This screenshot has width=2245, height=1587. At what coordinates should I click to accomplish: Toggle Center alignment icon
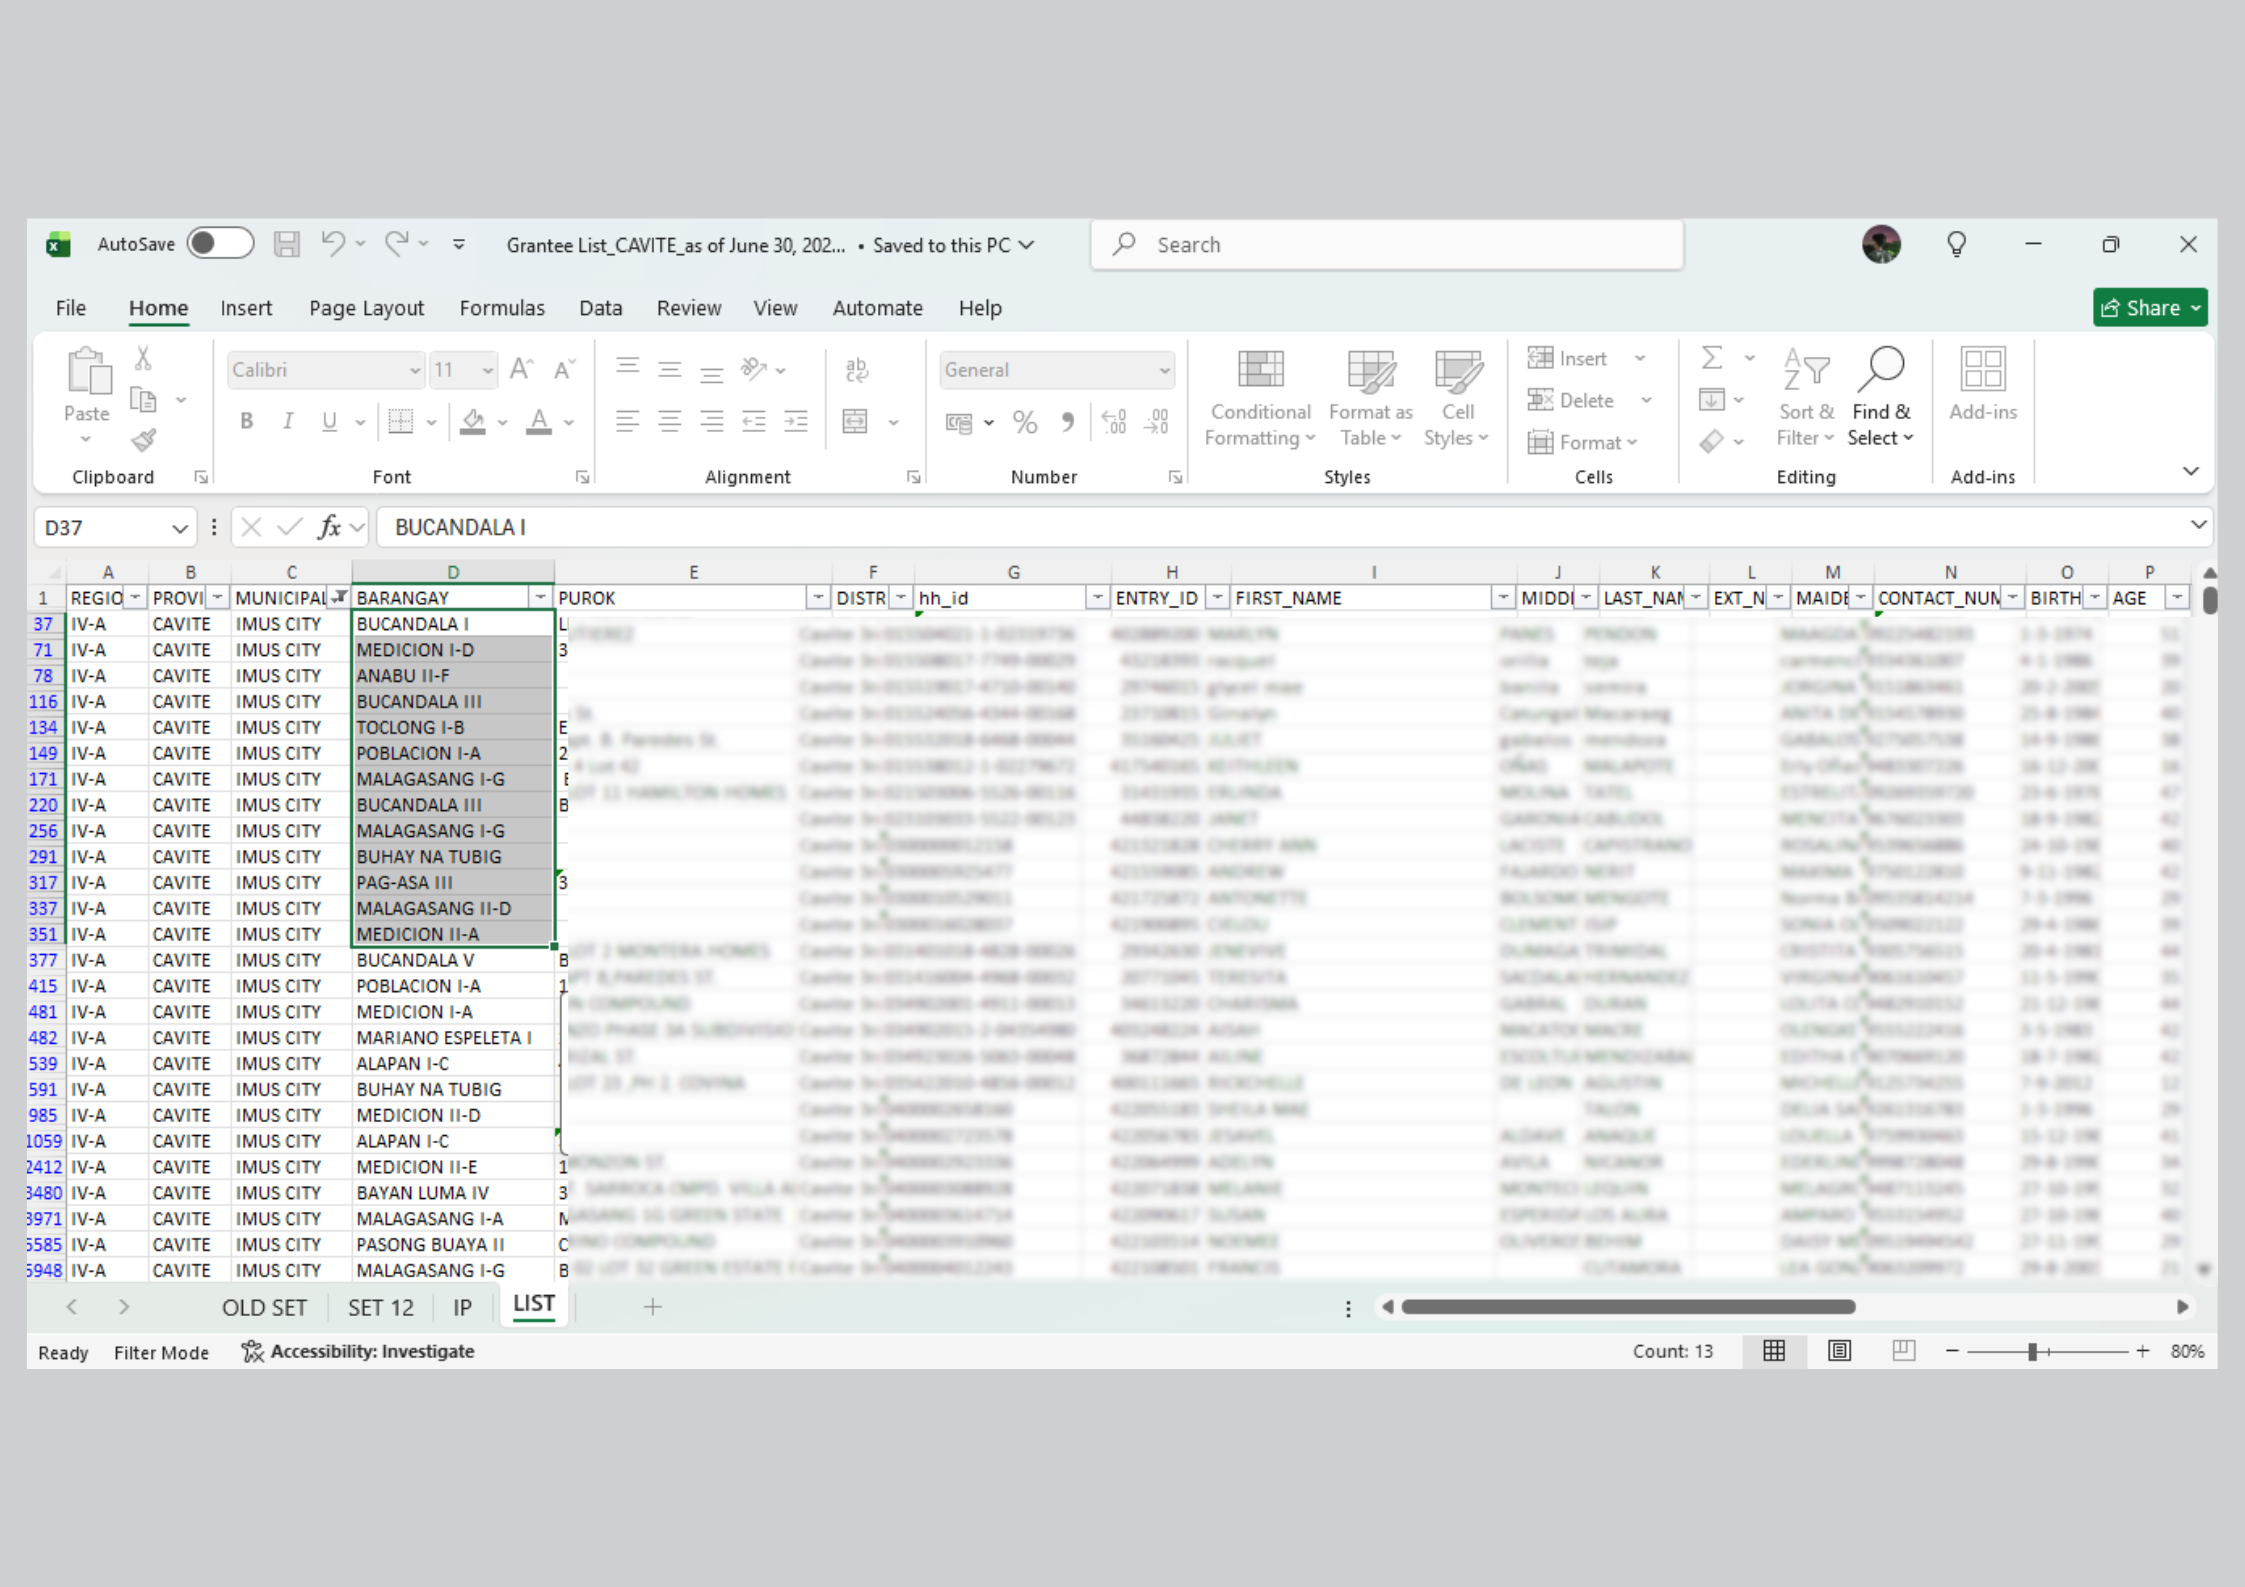670,421
